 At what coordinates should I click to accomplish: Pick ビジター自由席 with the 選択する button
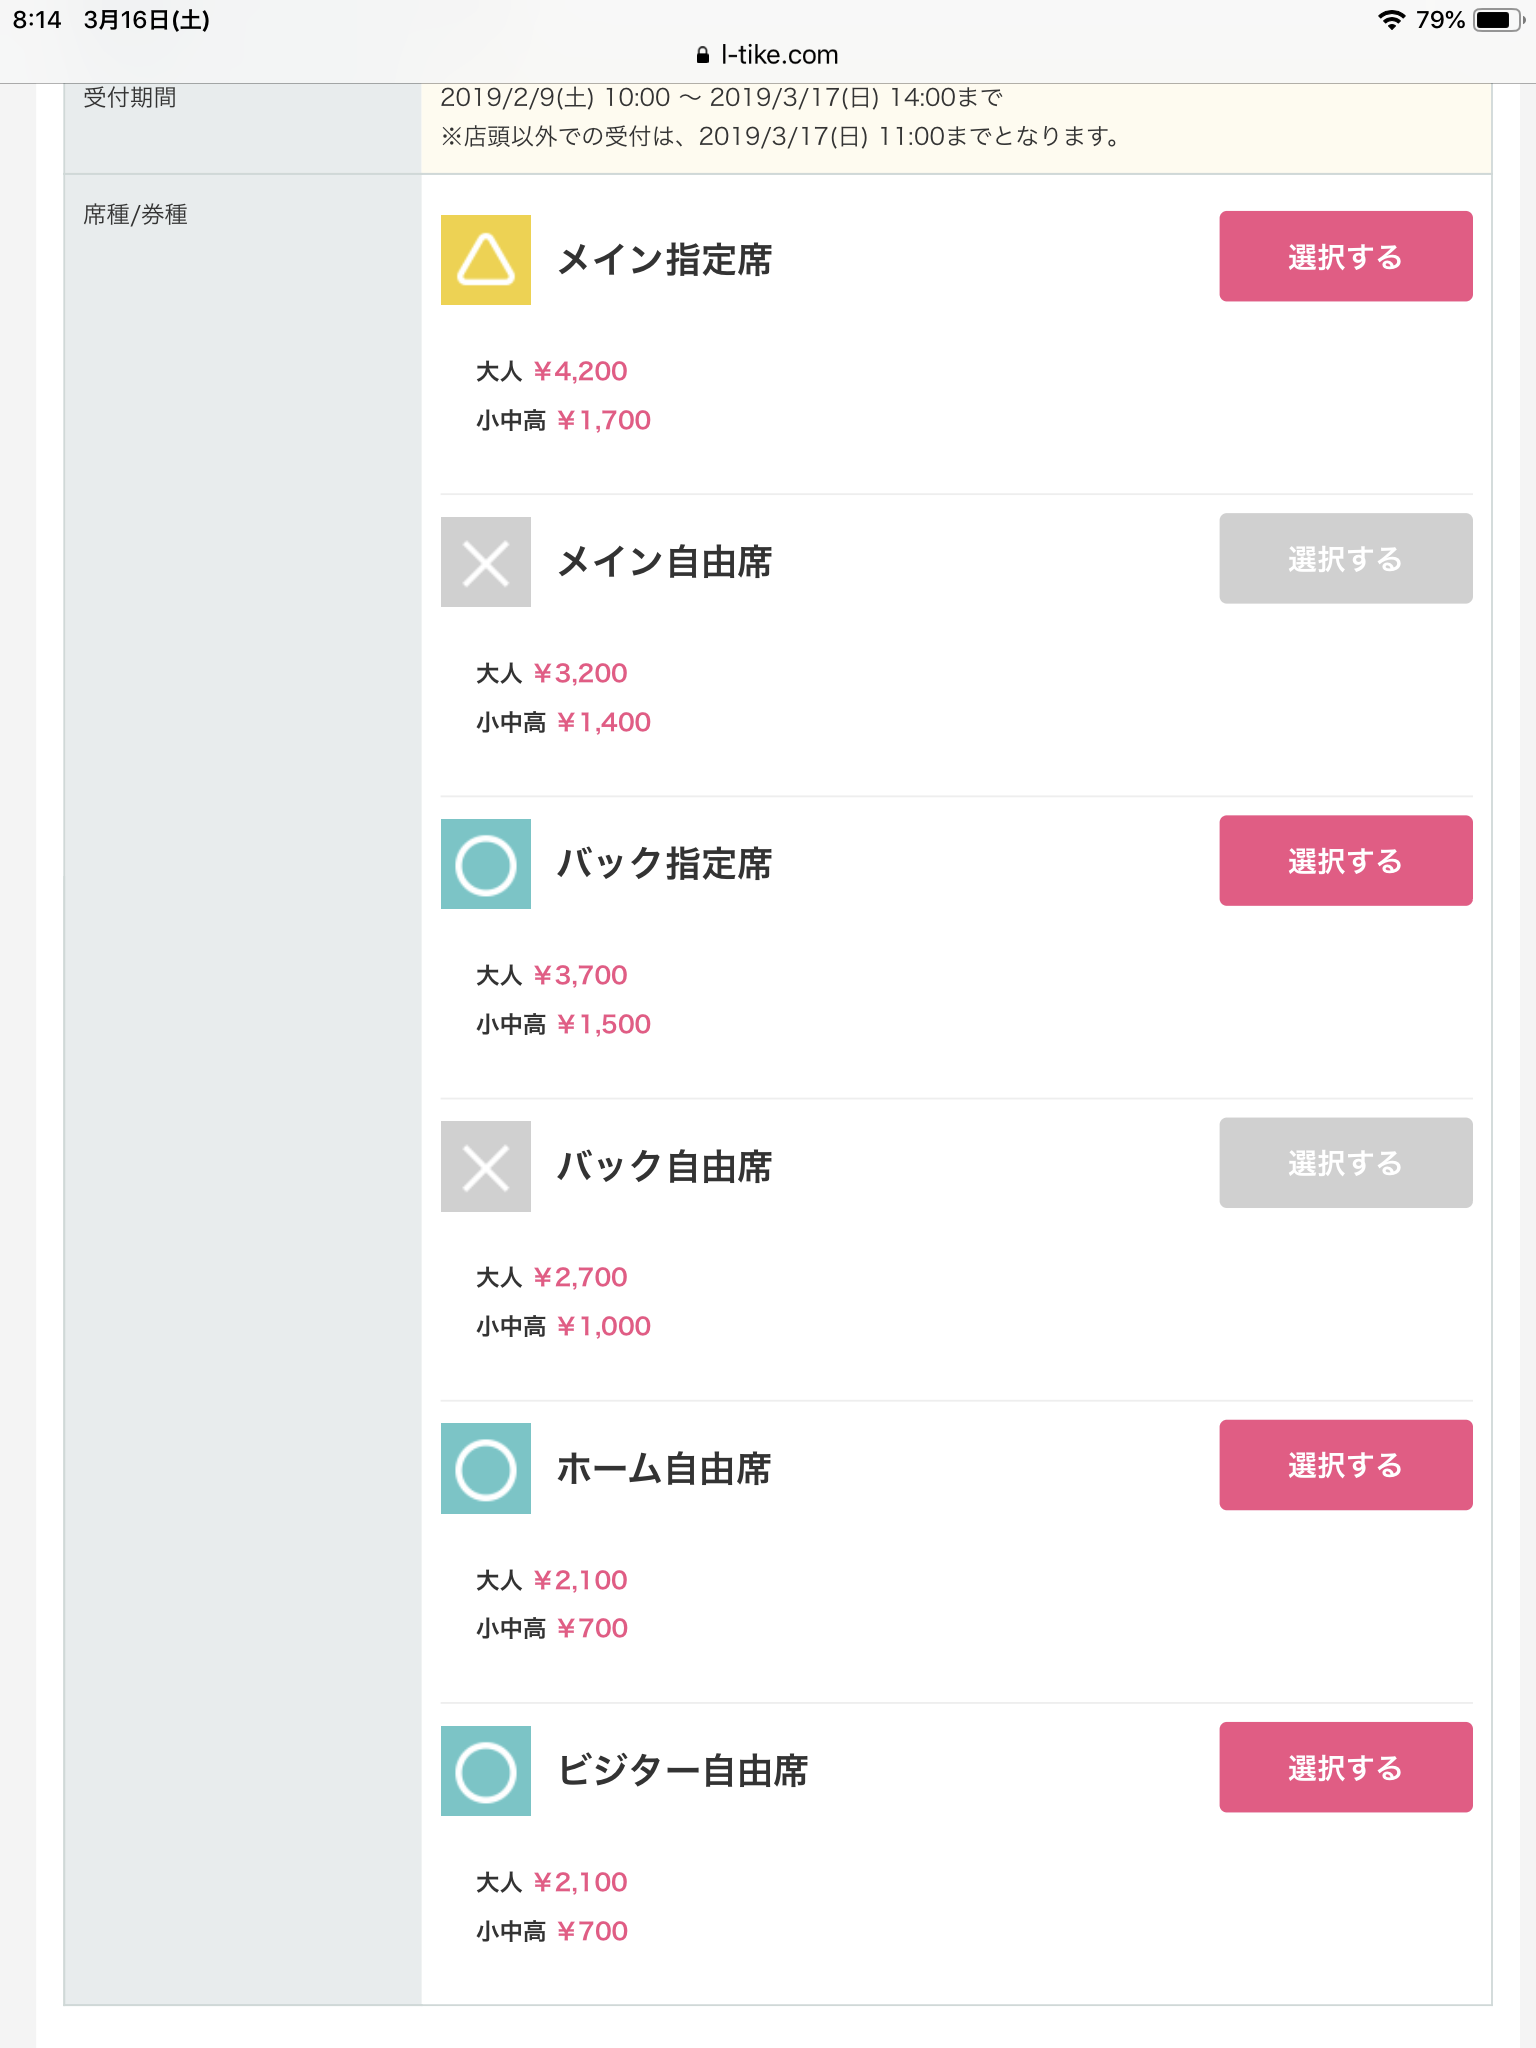1346,1767
